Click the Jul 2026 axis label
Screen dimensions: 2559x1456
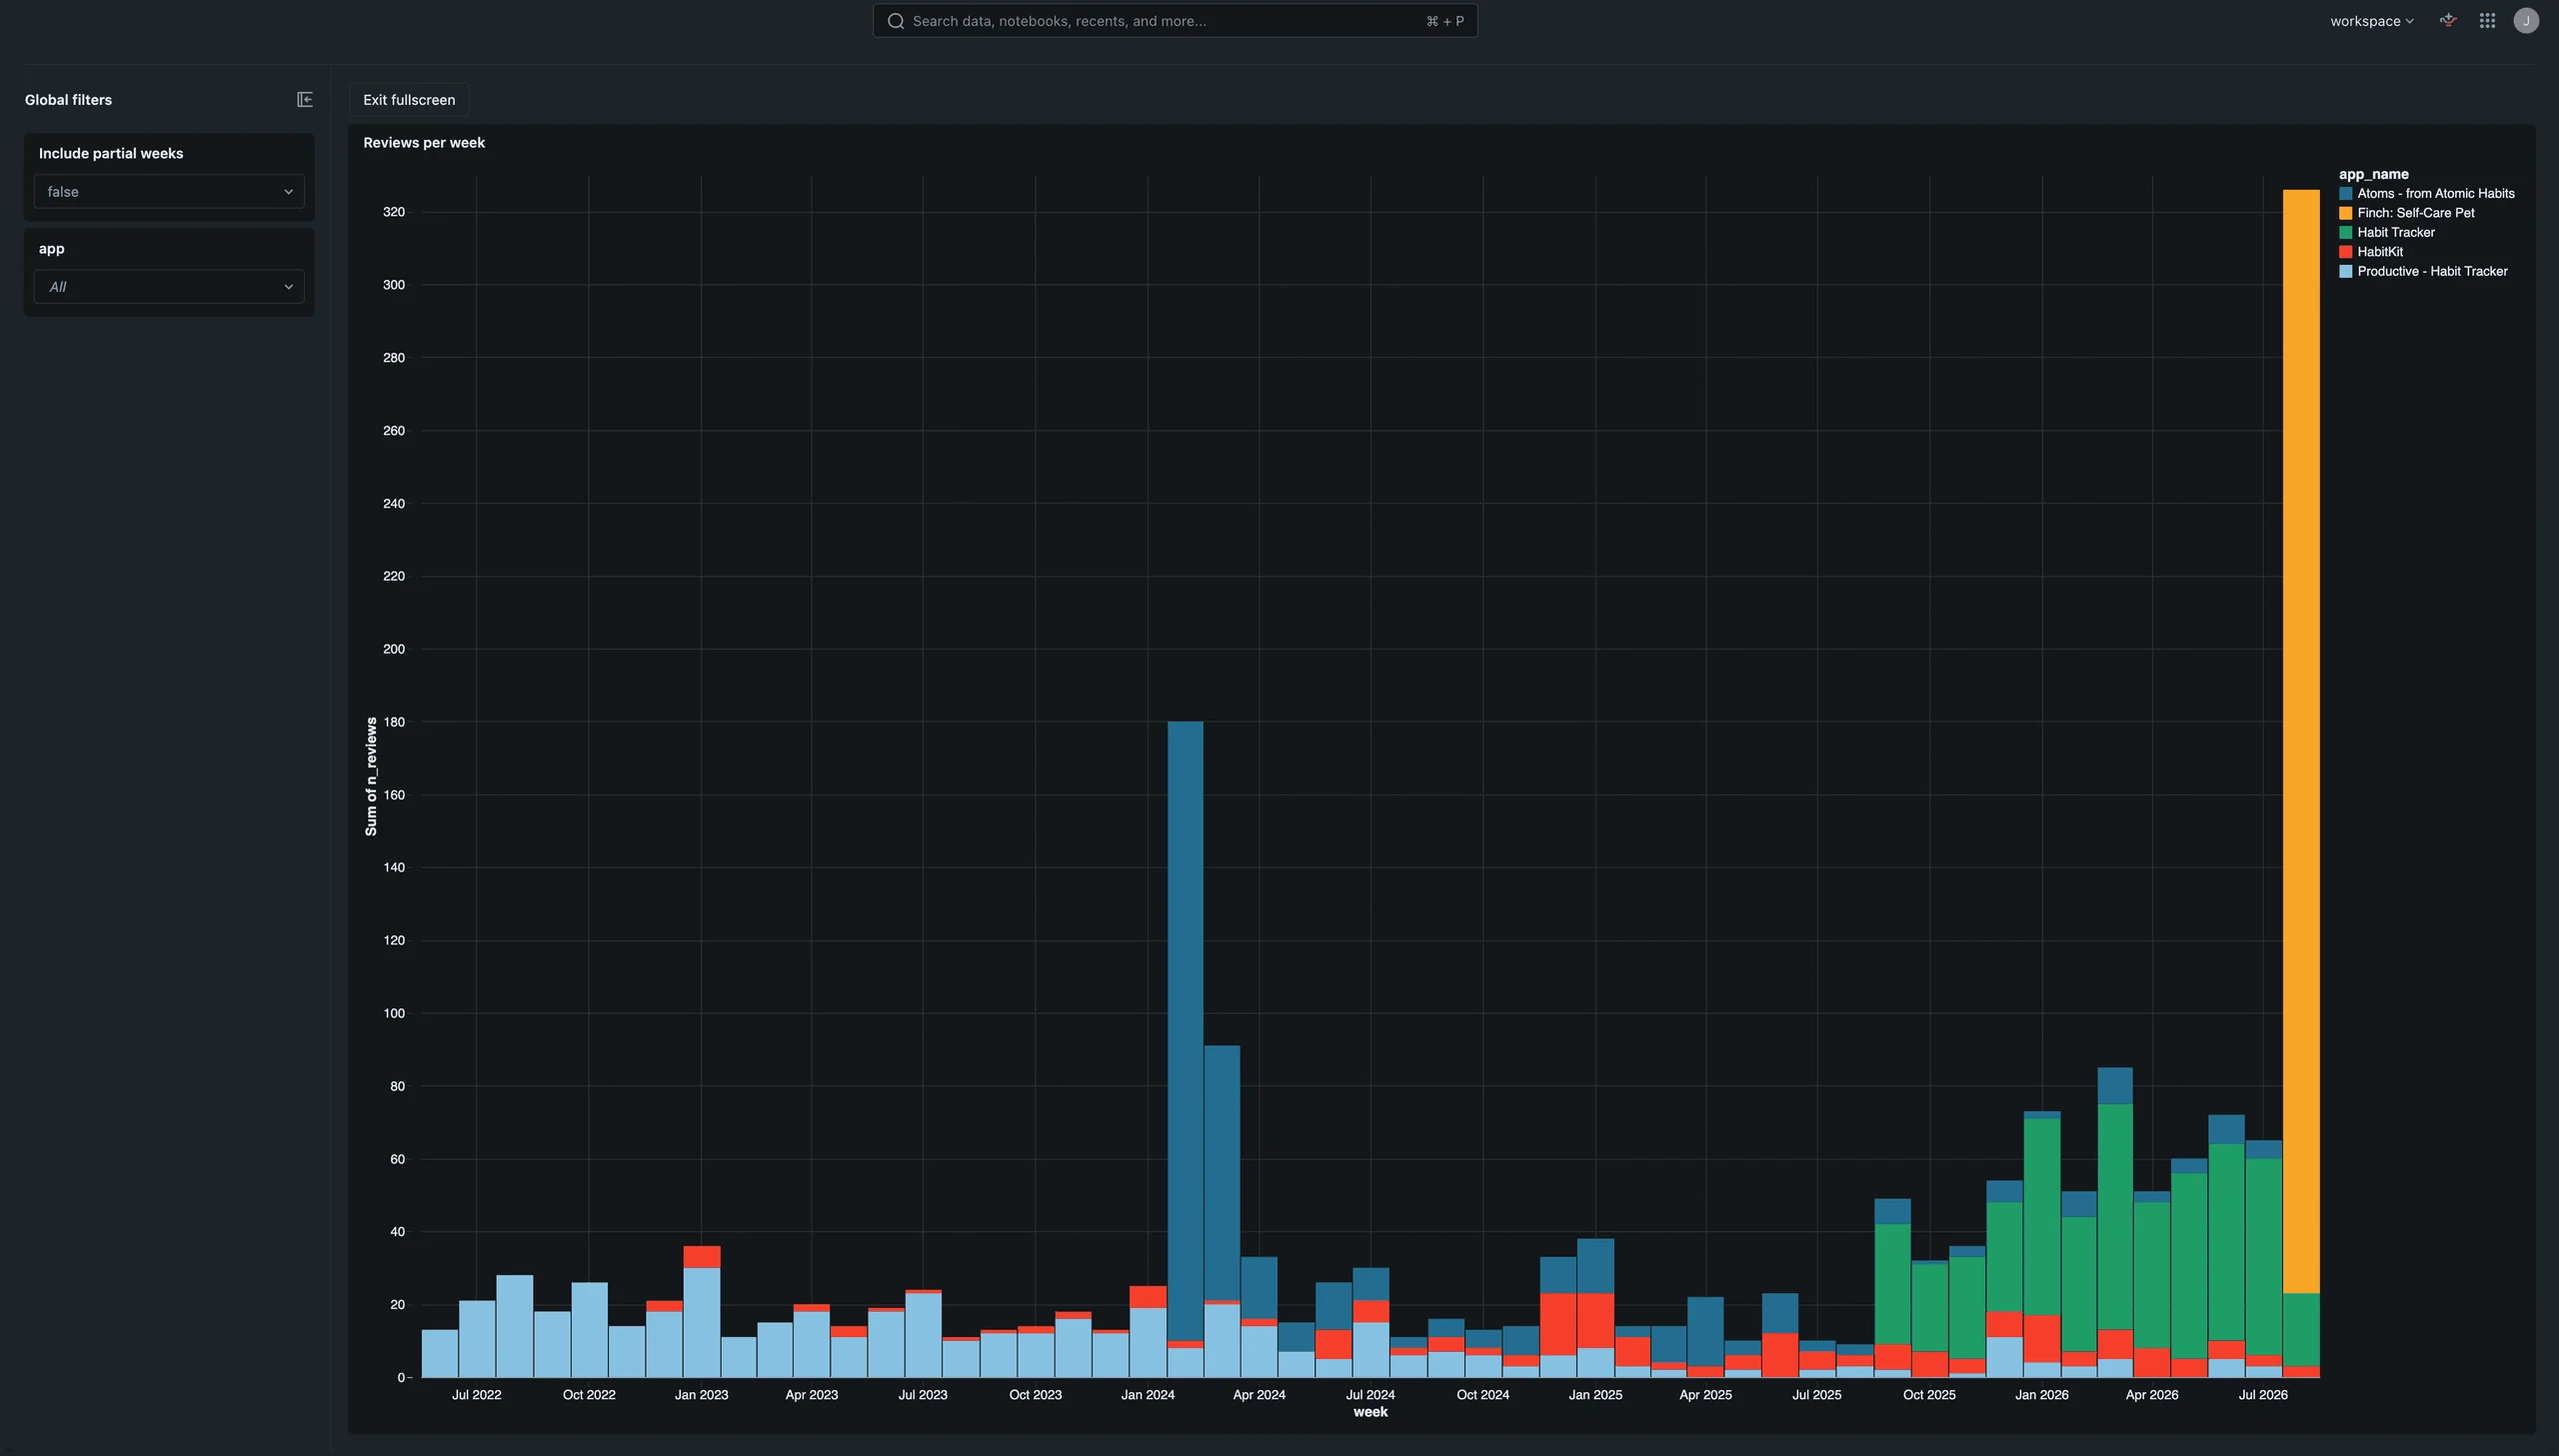point(2262,1394)
